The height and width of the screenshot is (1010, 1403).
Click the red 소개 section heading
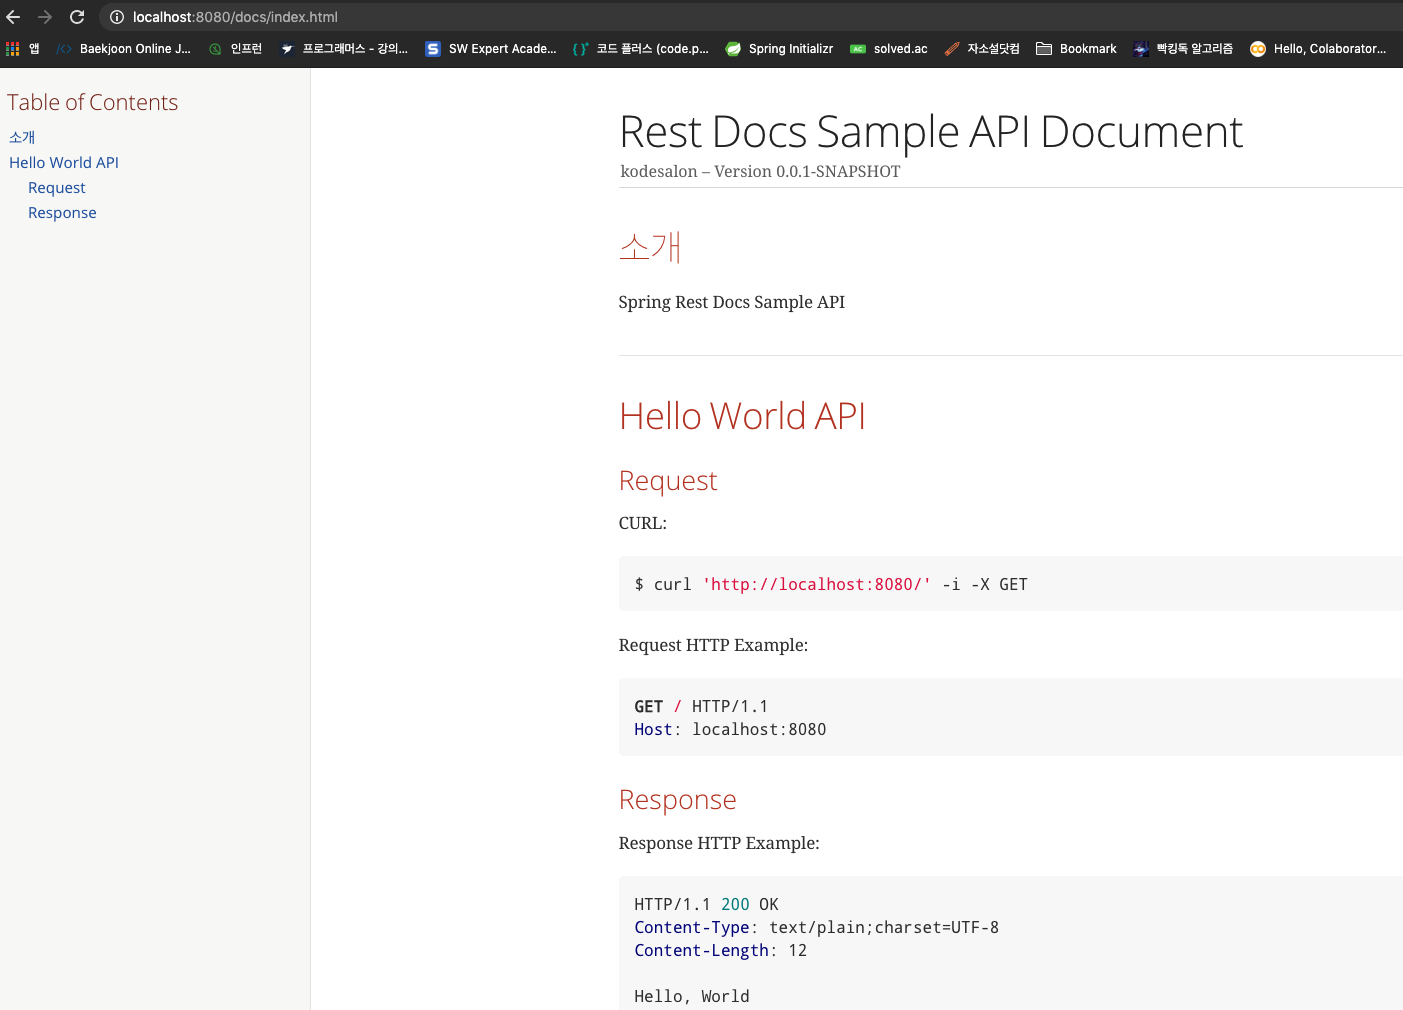[650, 246]
